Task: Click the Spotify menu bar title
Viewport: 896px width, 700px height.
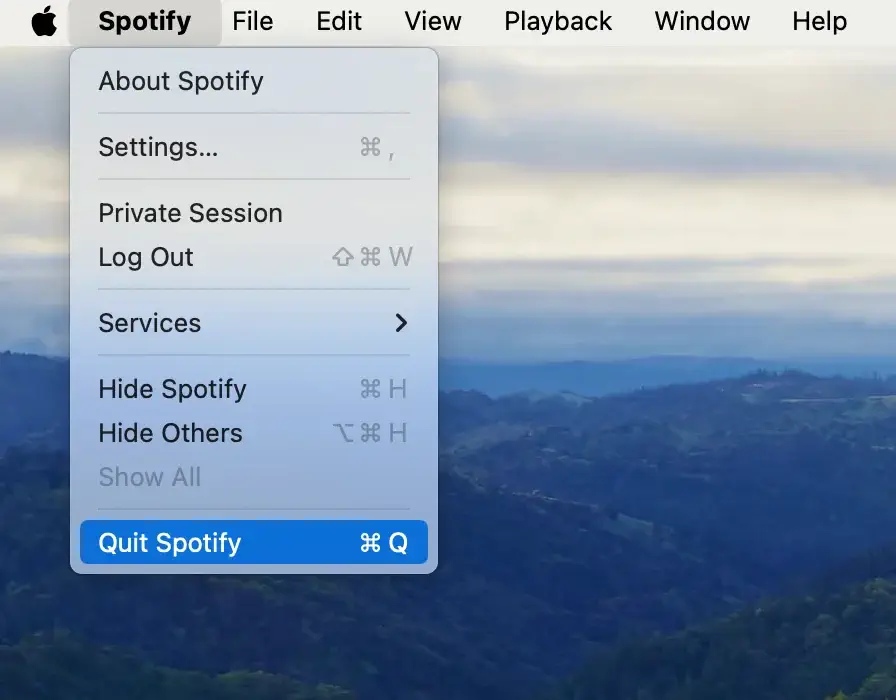Action: point(144,21)
